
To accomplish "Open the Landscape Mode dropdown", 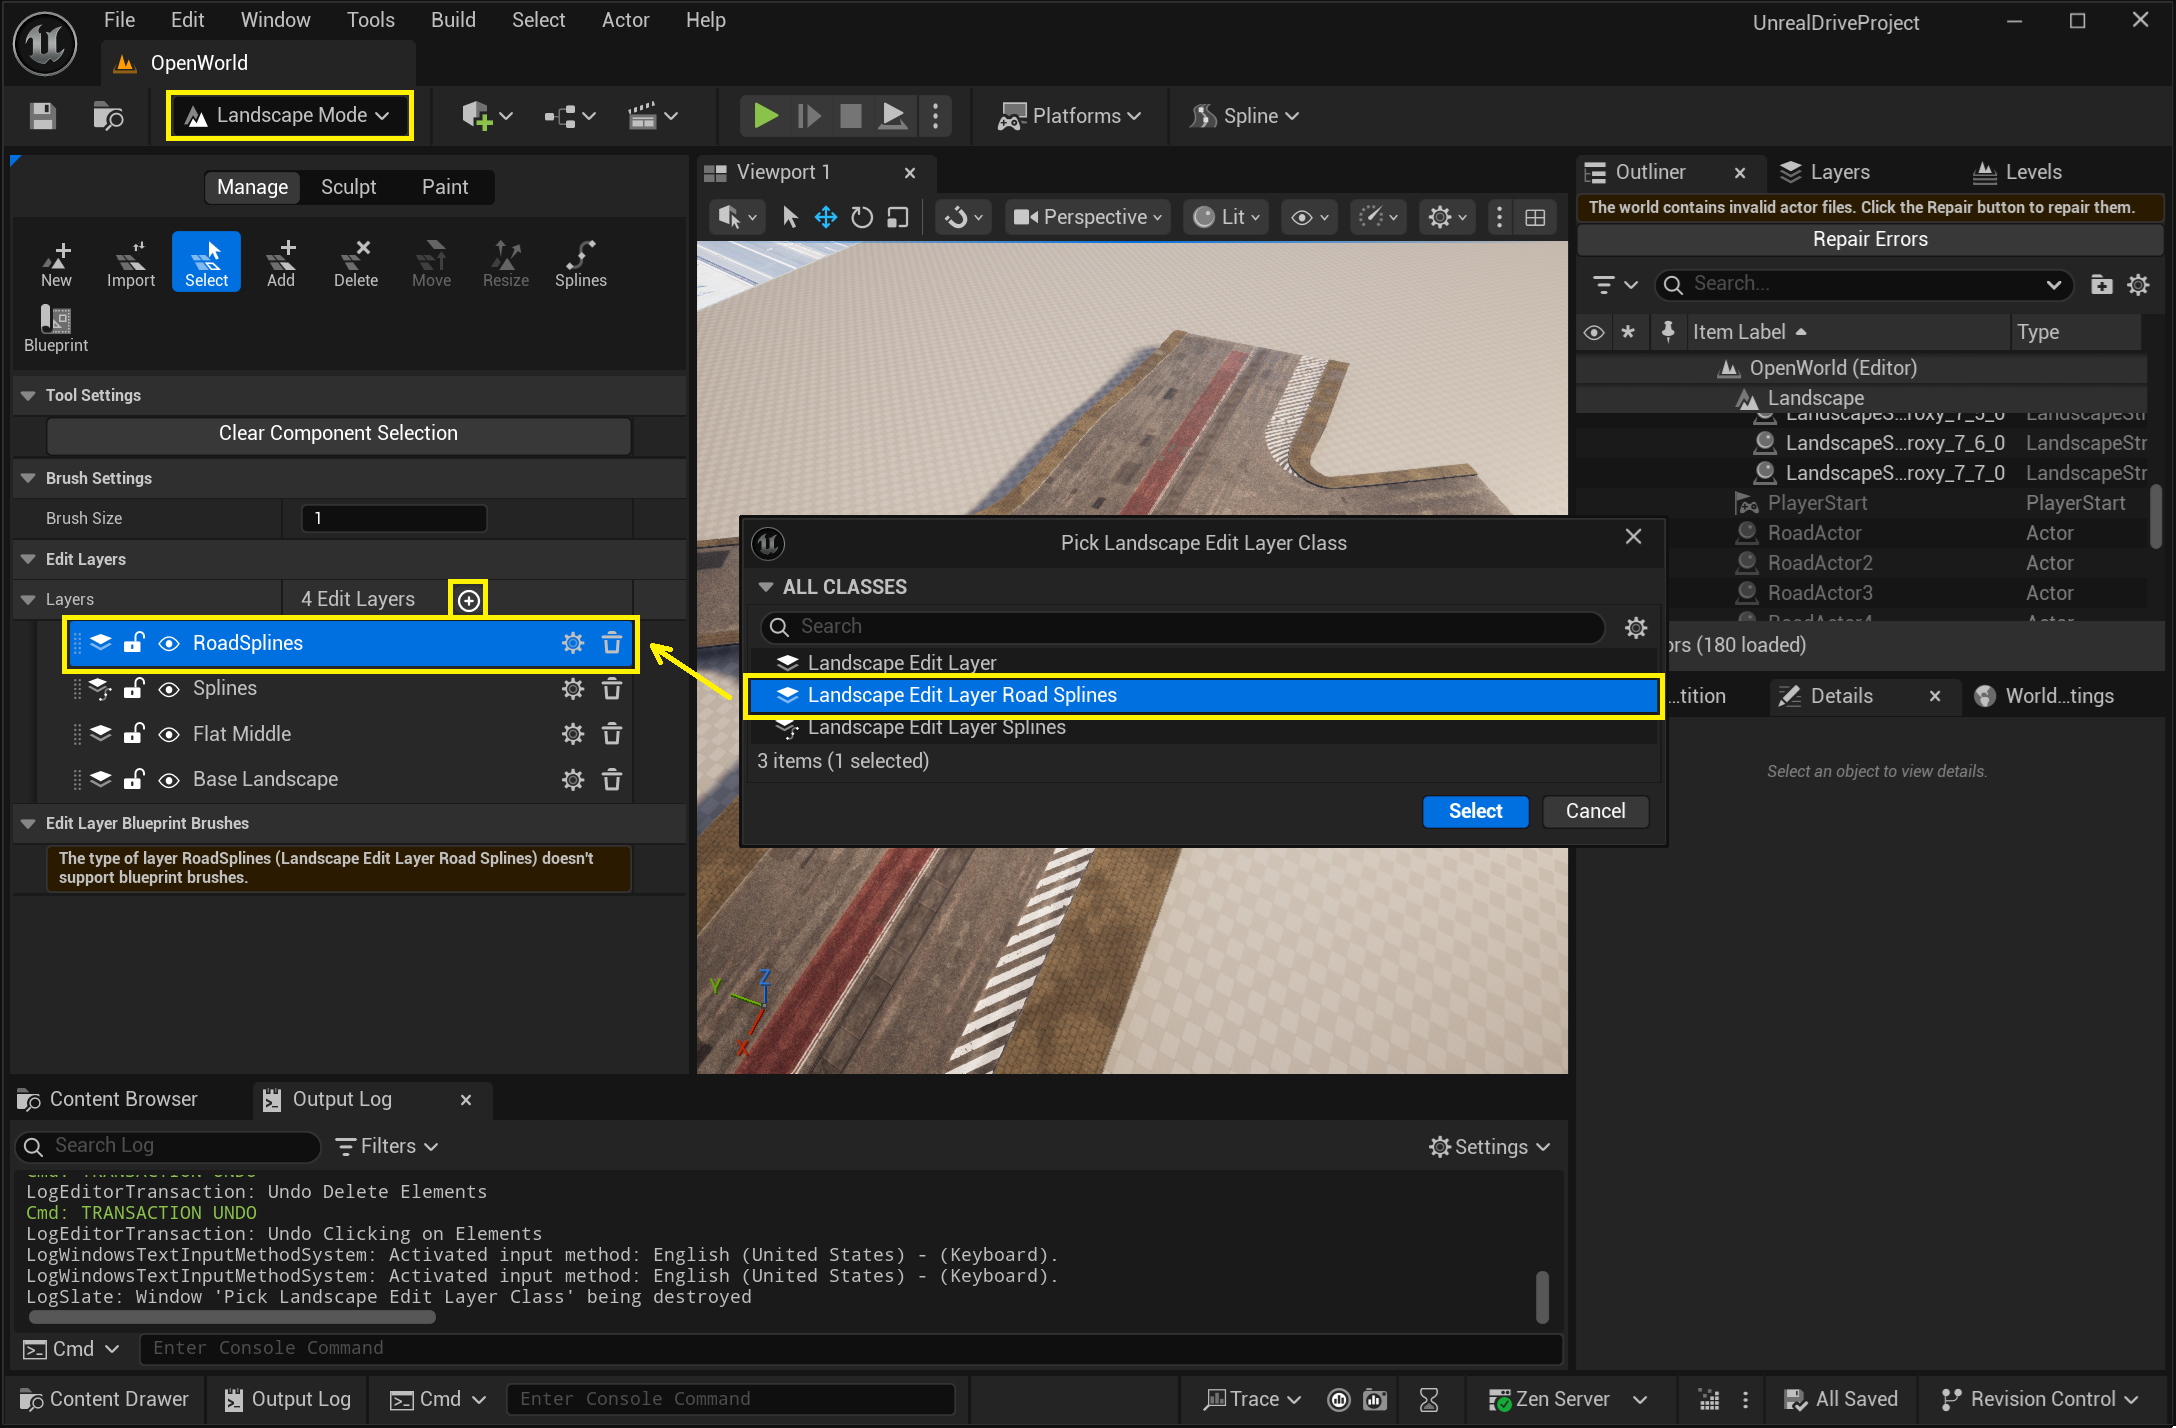I will [289, 116].
